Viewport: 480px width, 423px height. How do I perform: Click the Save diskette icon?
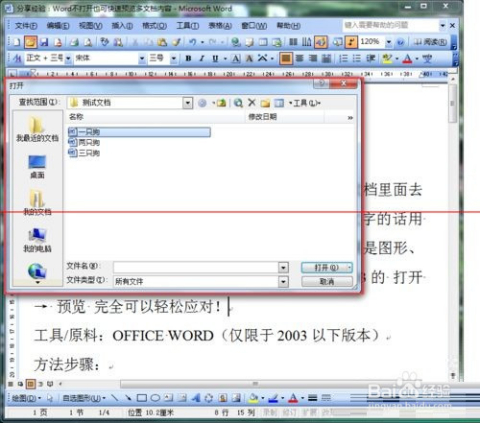click(44, 42)
